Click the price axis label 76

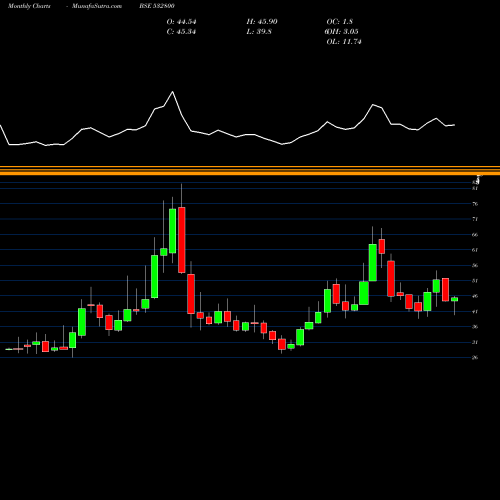(475, 204)
